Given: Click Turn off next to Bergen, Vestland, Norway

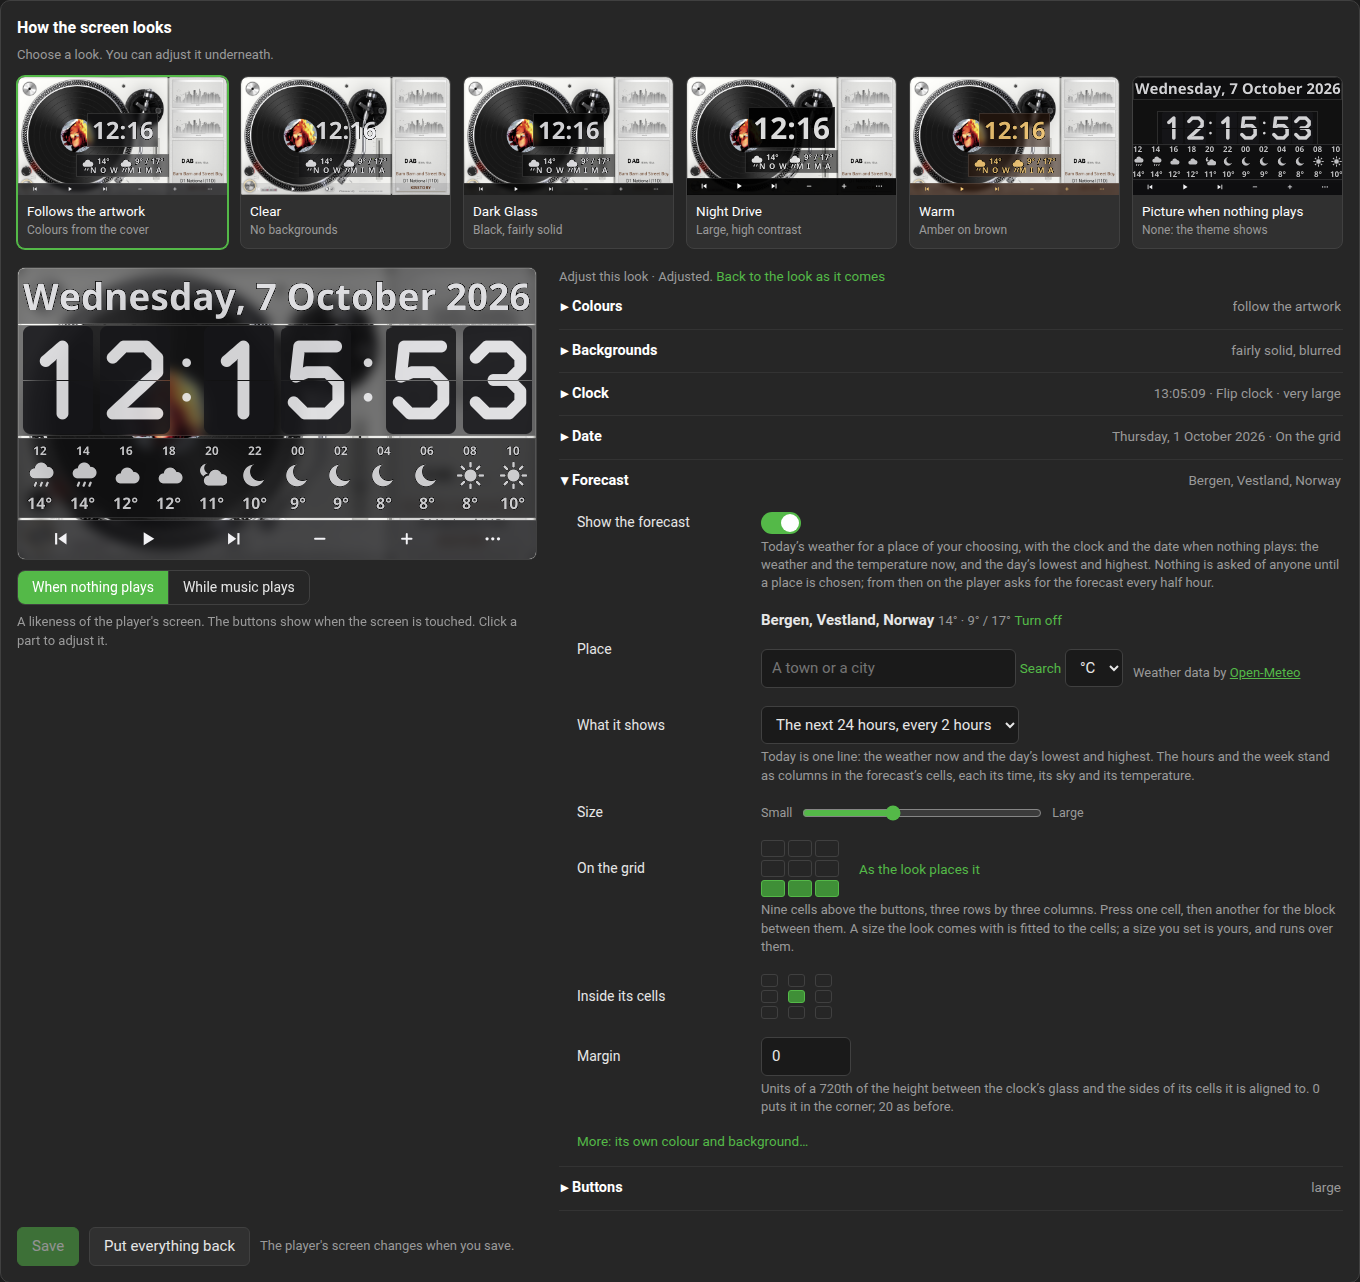Looking at the screenshot, I should point(1038,621).
